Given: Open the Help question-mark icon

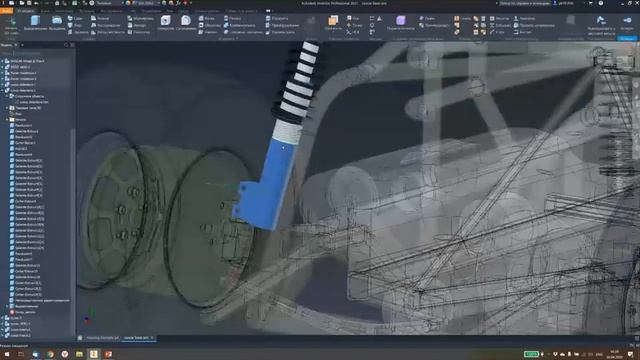Looking at the screenshot, I should (601, 3).
